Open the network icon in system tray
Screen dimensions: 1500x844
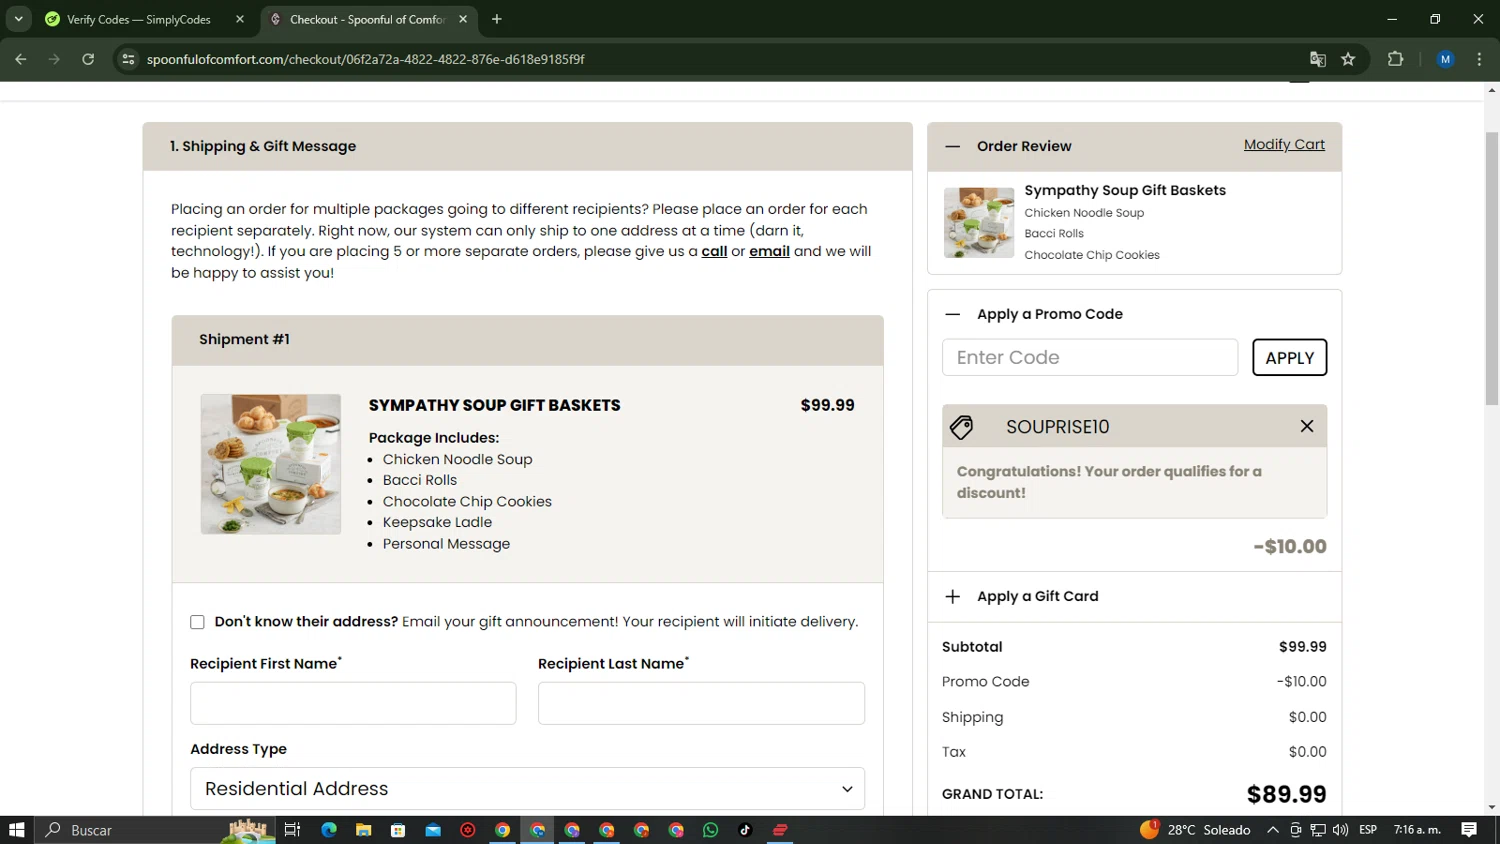point(1318,830)
